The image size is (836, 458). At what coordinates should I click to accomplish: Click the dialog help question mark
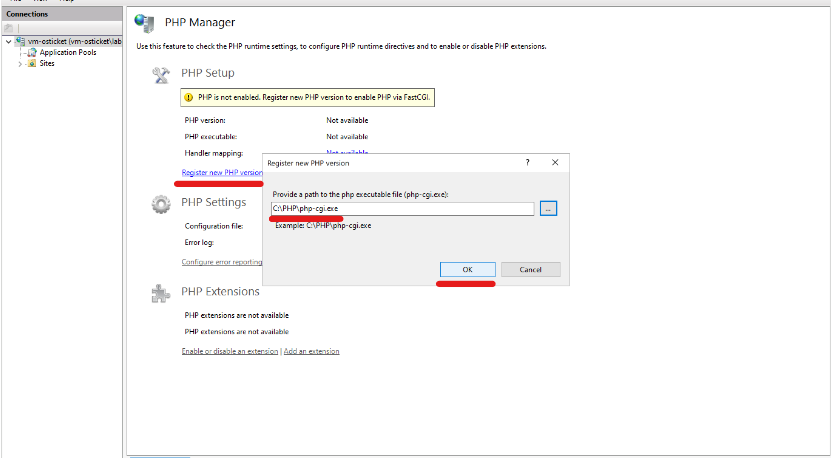click(x=527, y=163)
